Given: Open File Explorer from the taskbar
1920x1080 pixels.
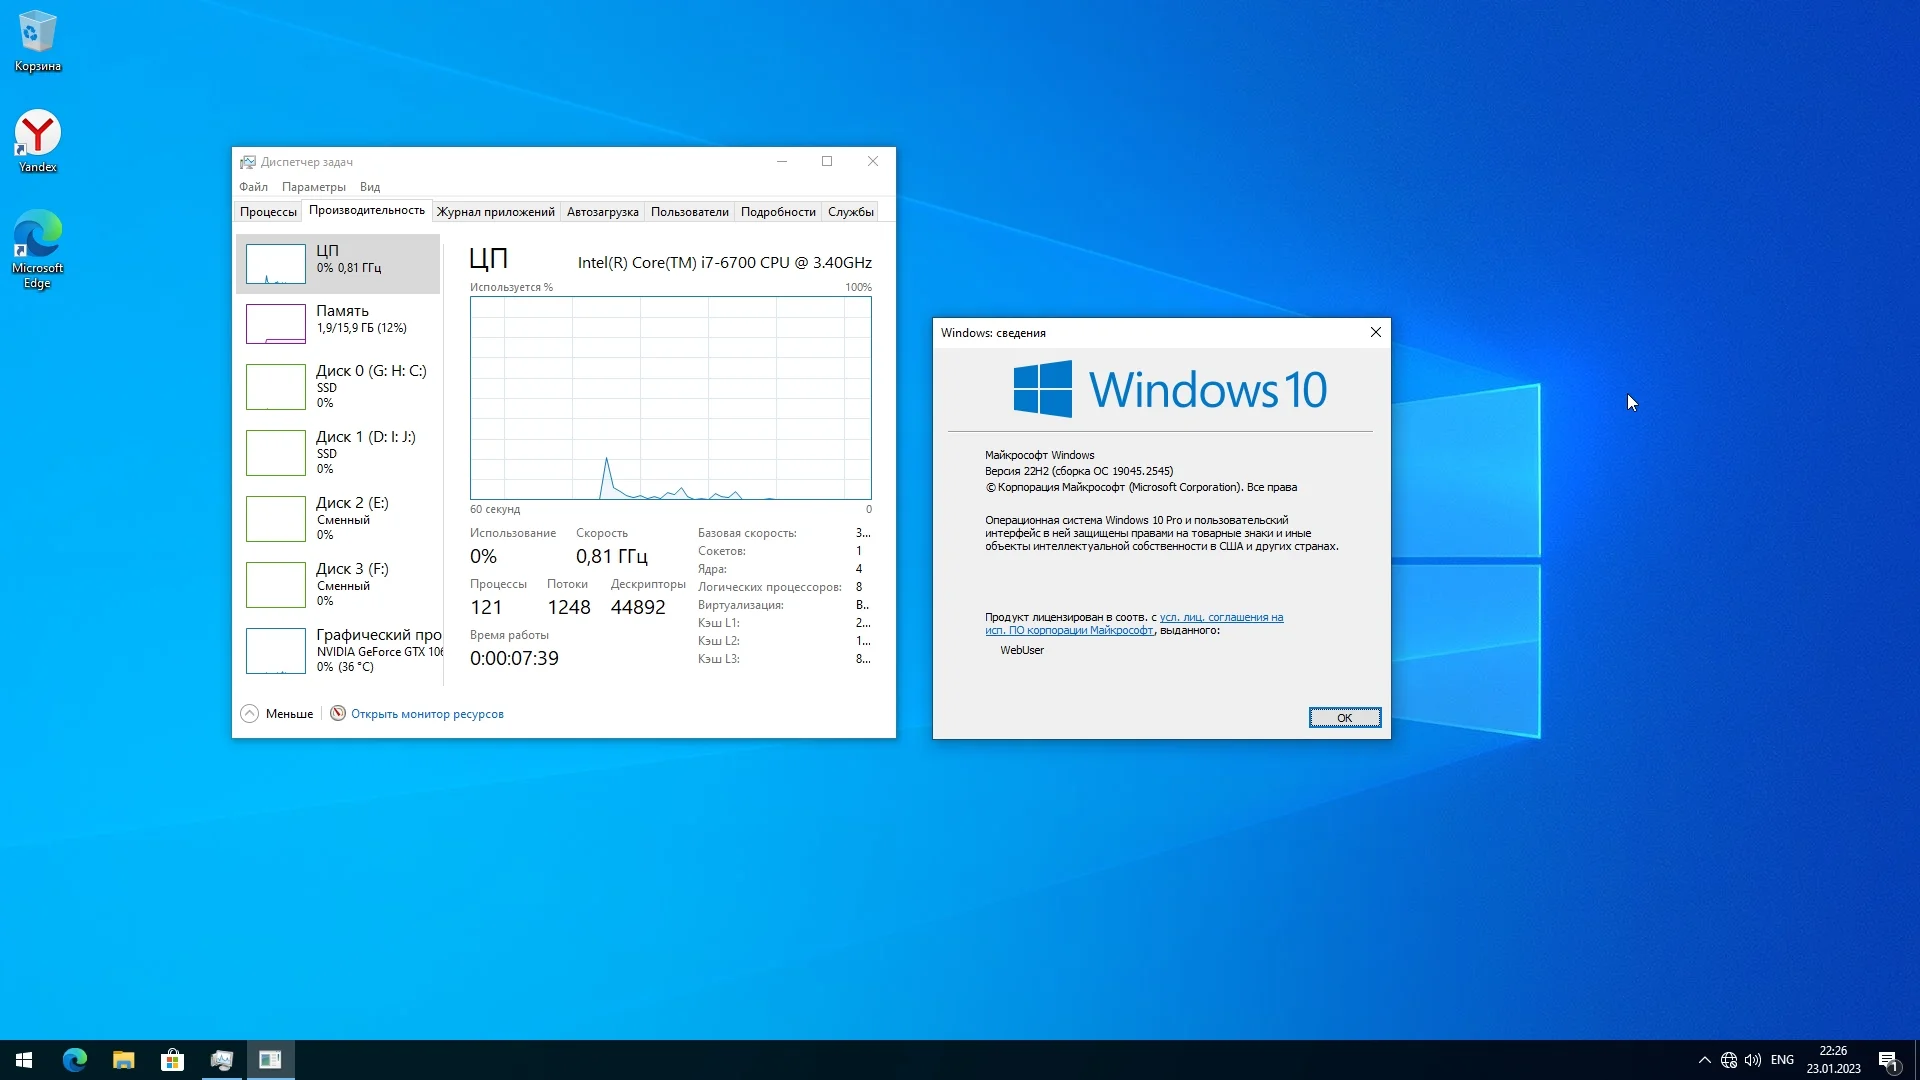Looking at the screenshot, I should click(123, 1060).
